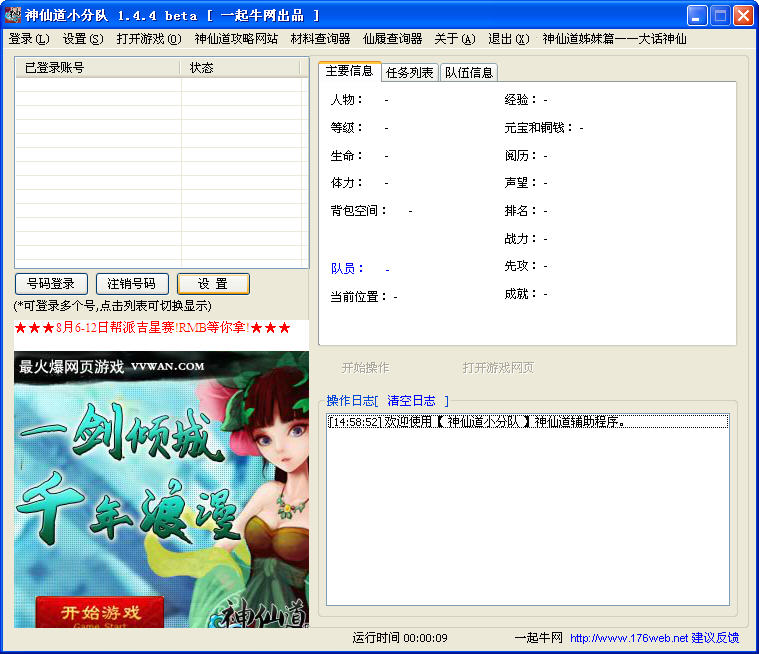Open the 关于 menu

[x=454, y=39]
